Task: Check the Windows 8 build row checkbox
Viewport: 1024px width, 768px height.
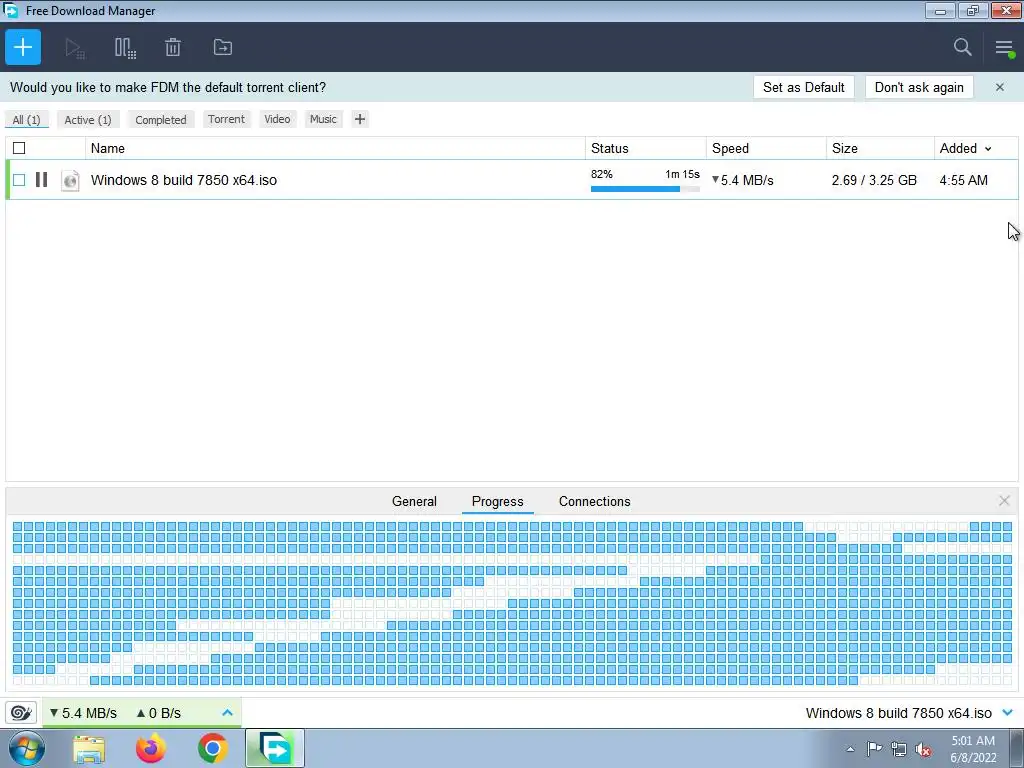Action: [19, 180]
